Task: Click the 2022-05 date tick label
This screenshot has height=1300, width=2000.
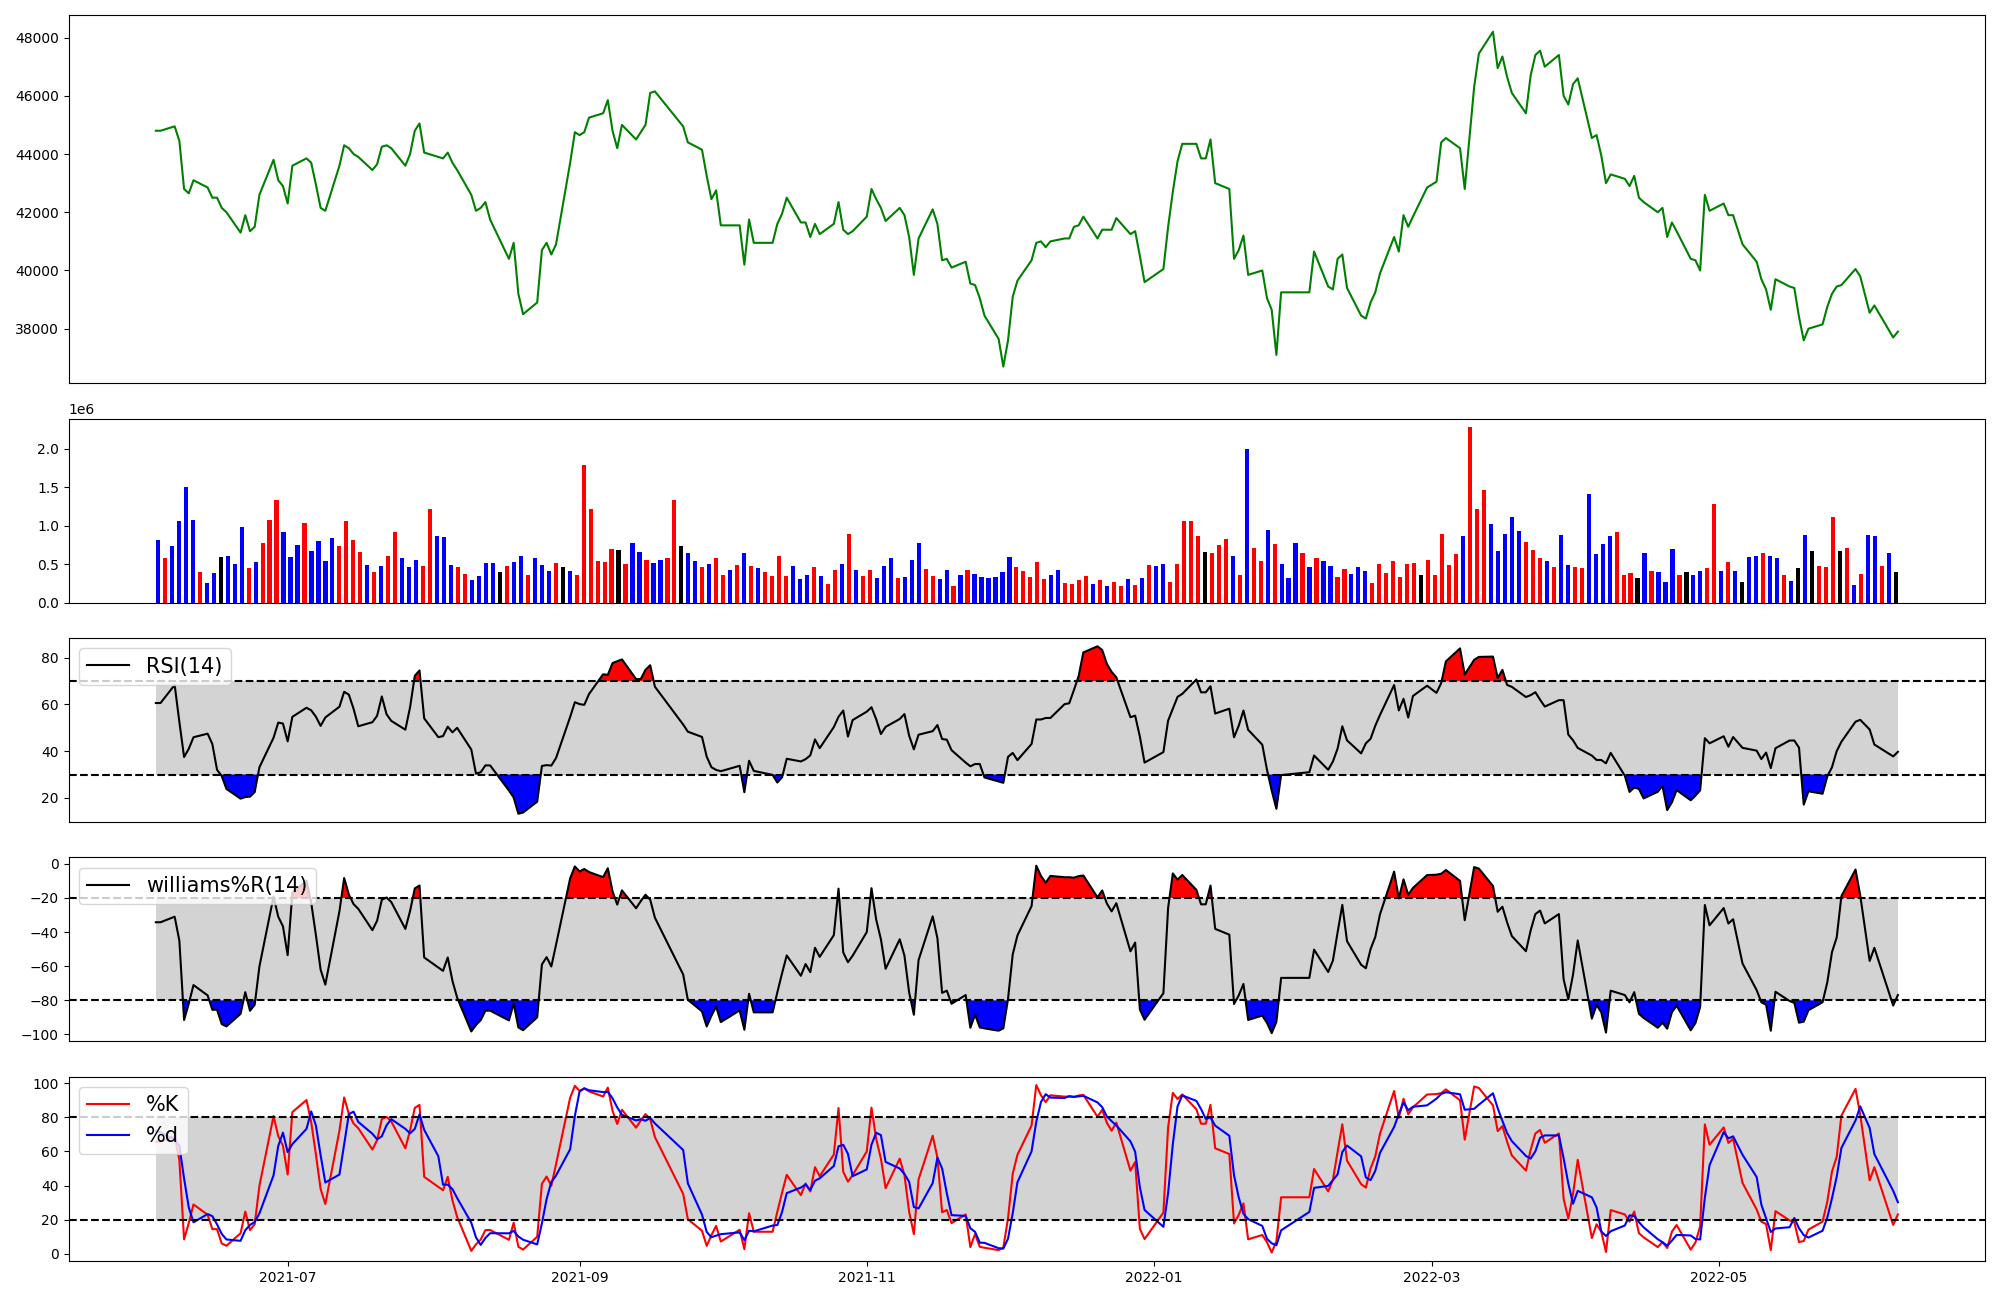Action: pyautogui.click(x=1718, y=1277)
